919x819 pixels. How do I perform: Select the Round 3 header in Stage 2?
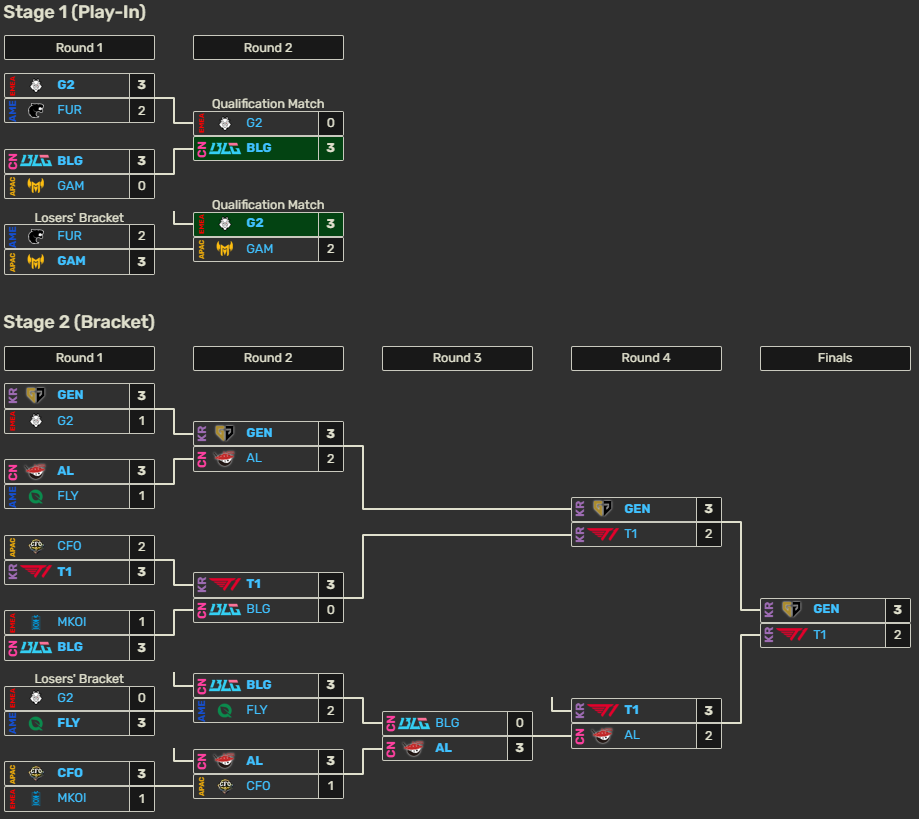tap(457, 358)
